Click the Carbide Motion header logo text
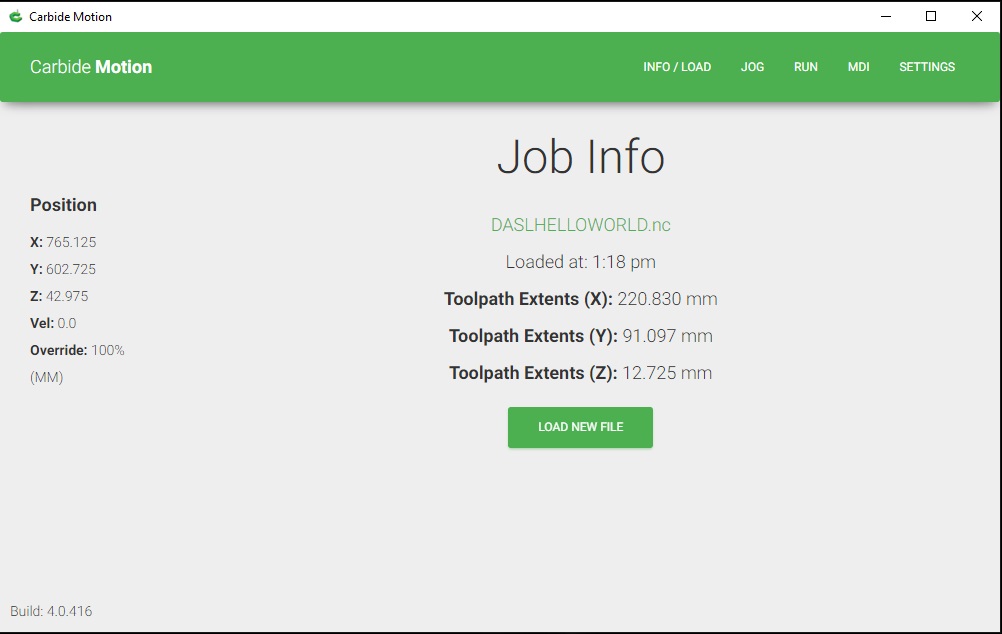 (91, 67)
